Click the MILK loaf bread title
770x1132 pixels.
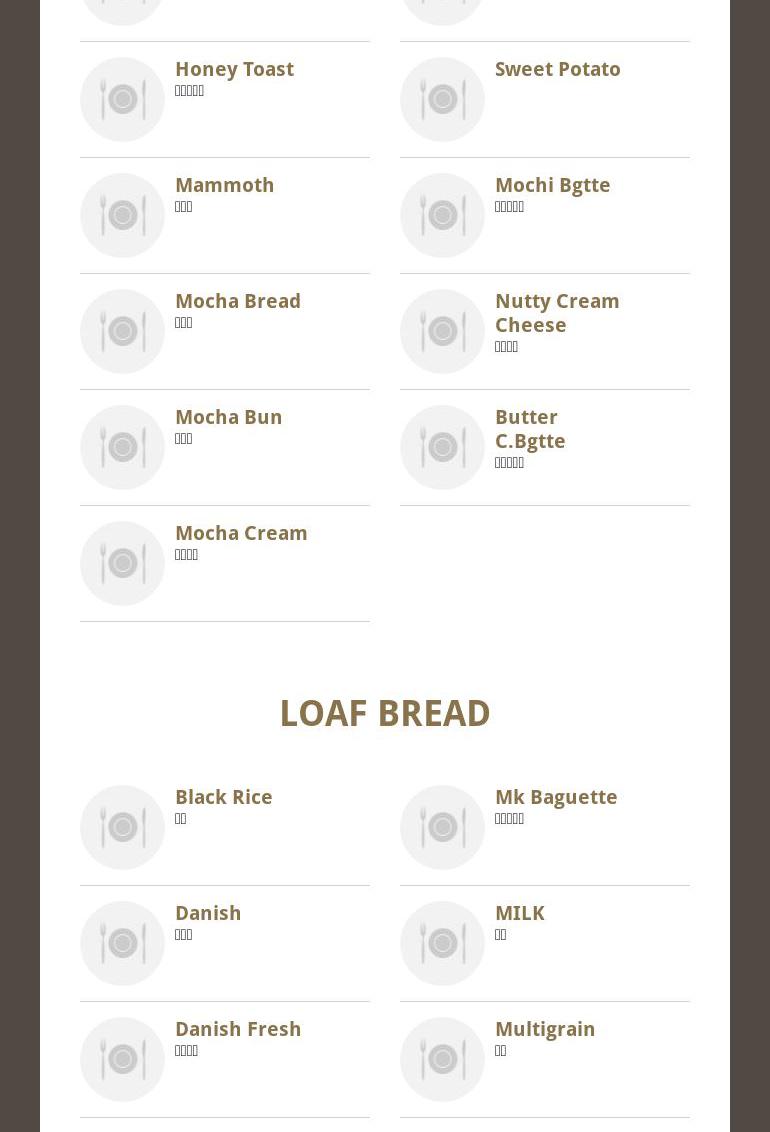coord(519,913)
